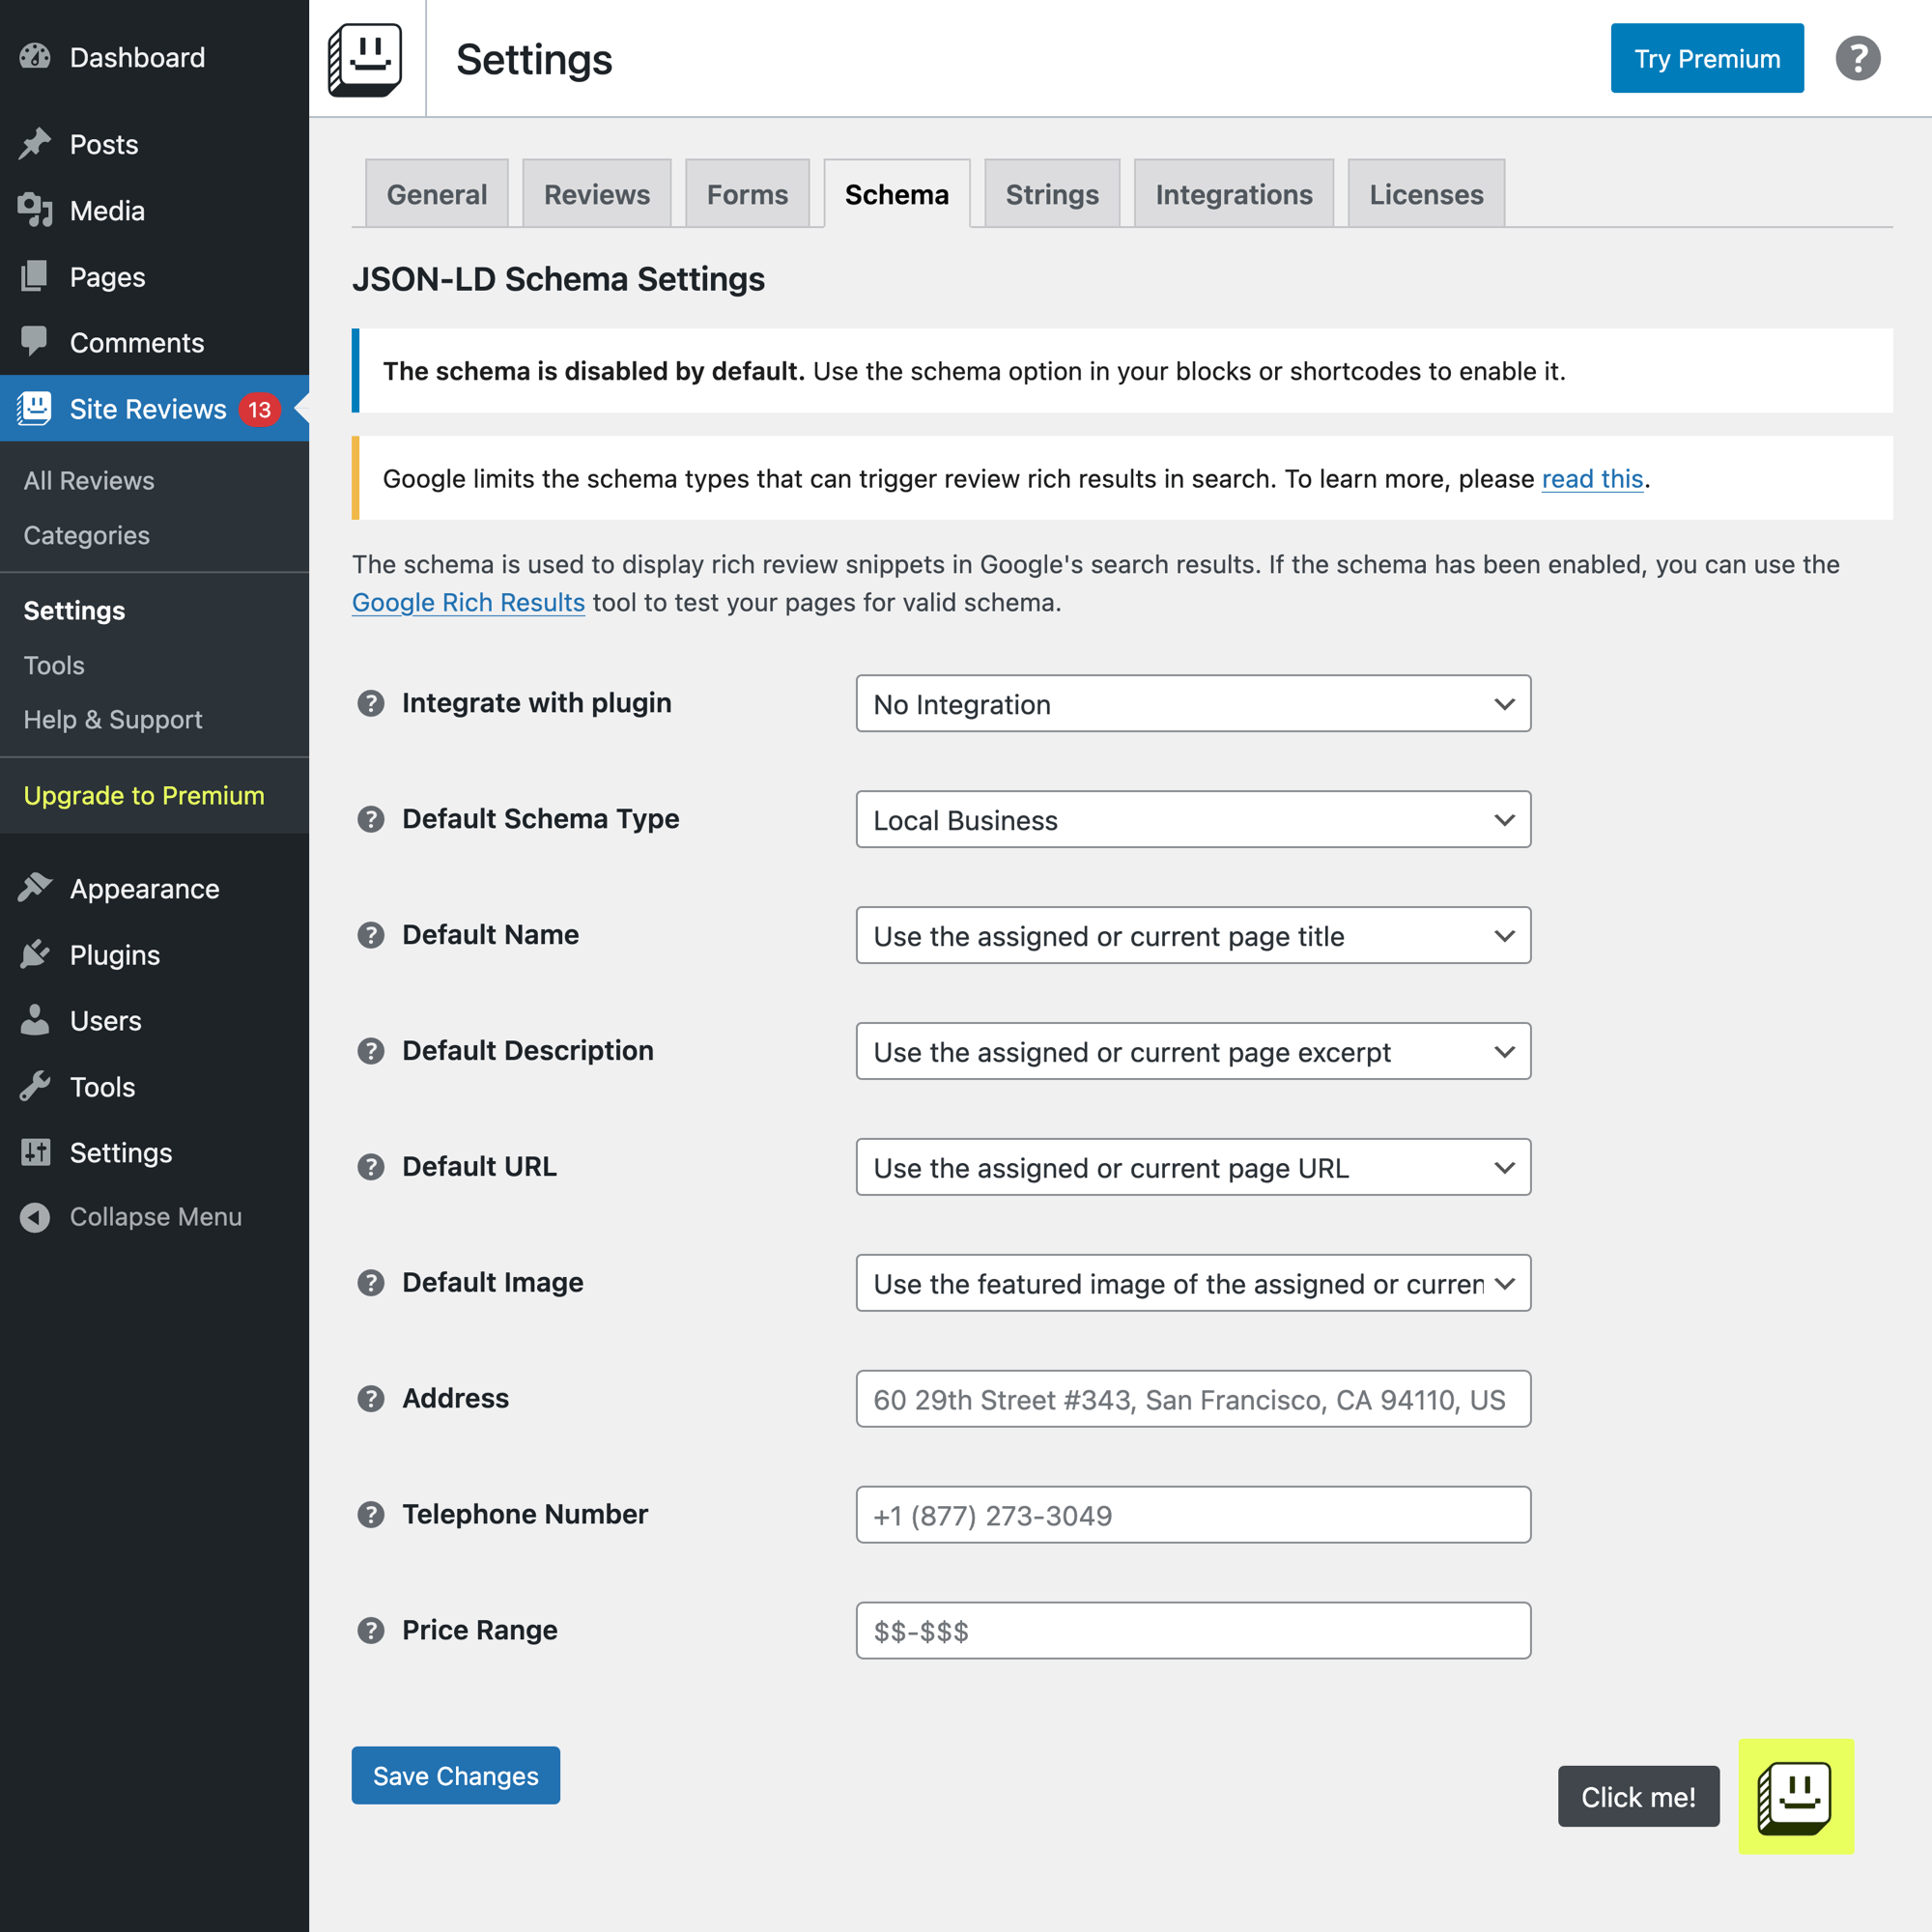The height and width of the screenshot is (1932, 1932).
Task: Switch to the Reviews tab
Action: [x=596, y=194]
